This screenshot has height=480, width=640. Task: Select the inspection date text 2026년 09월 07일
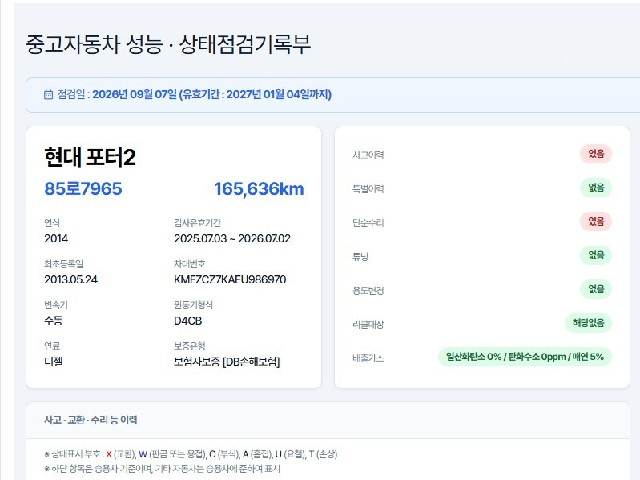(135, 94)
